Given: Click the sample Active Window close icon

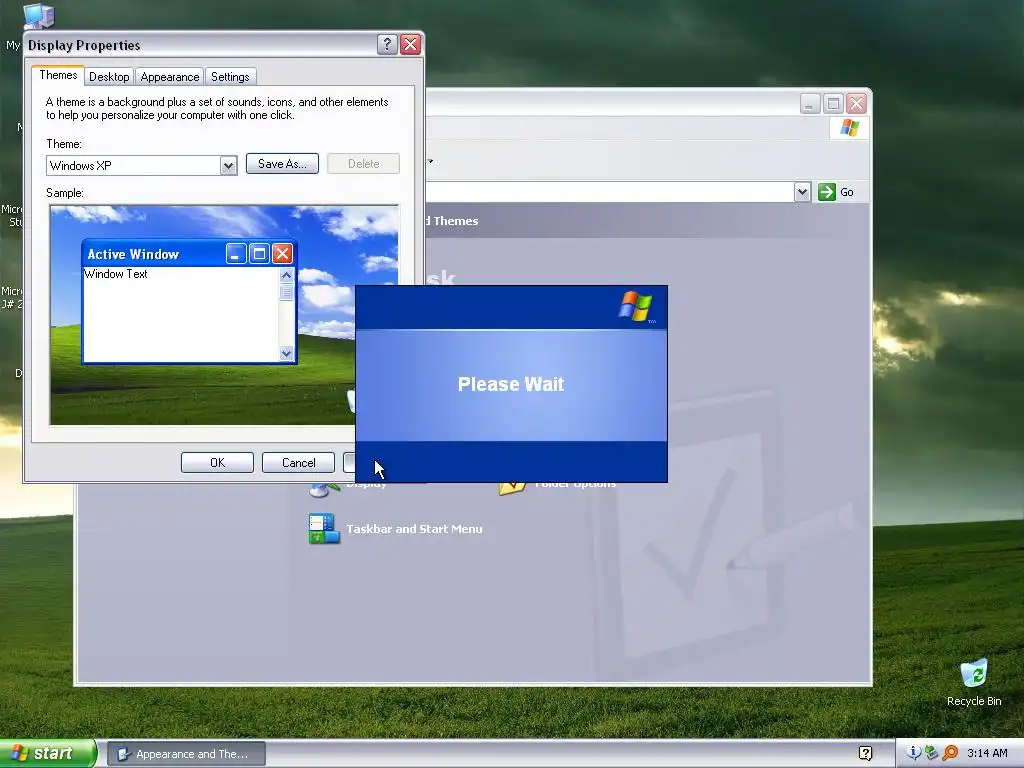Looking at the screenshot, I should coord(282,253).
